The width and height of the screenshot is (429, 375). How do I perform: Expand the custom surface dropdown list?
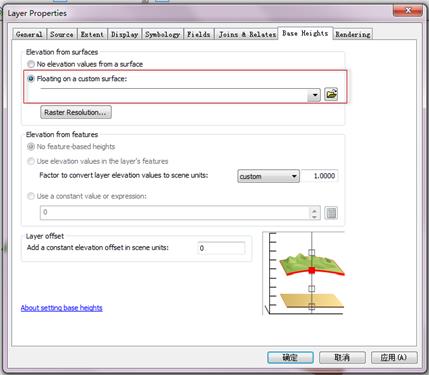pos(314,95)
